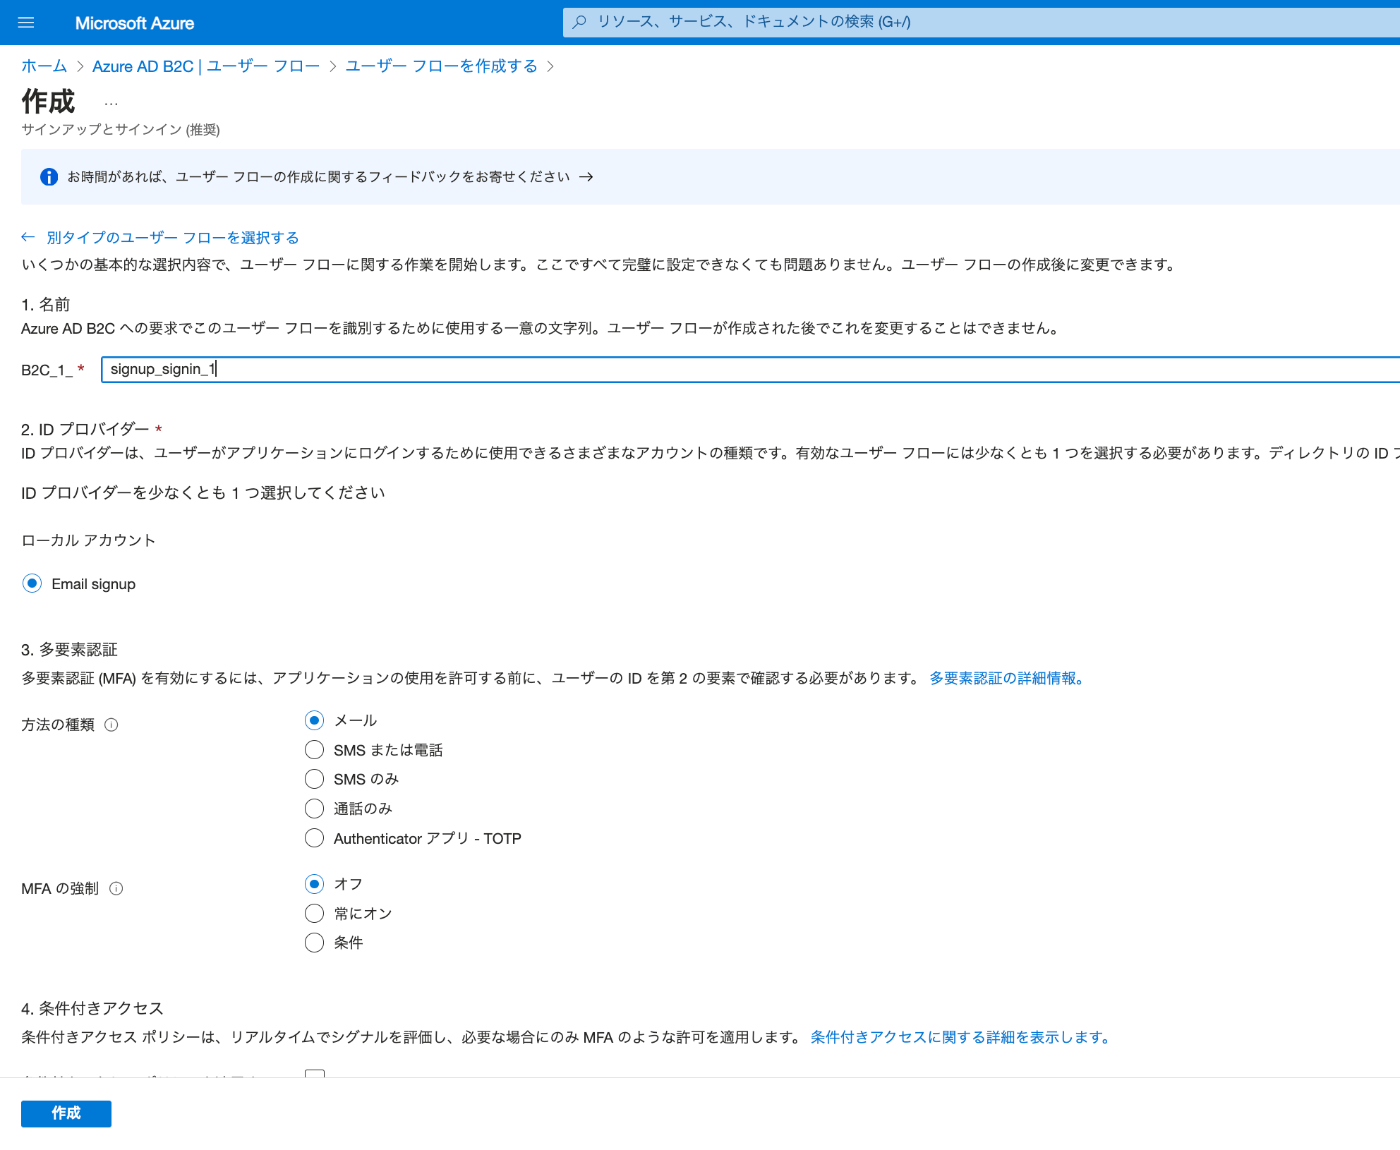Click the search magnifier icon

coord(579,21)
